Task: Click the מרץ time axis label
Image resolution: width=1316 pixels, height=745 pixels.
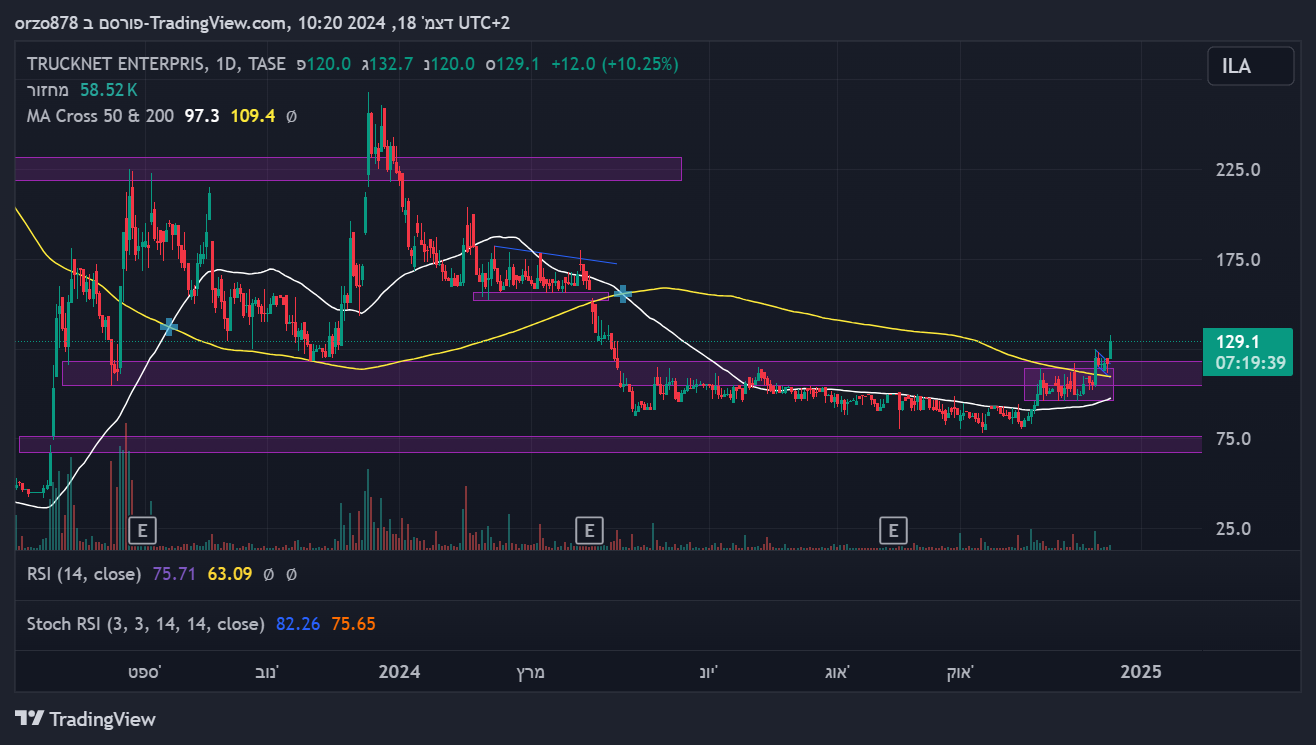Action: pyautogui.click(x=531, y=672)
